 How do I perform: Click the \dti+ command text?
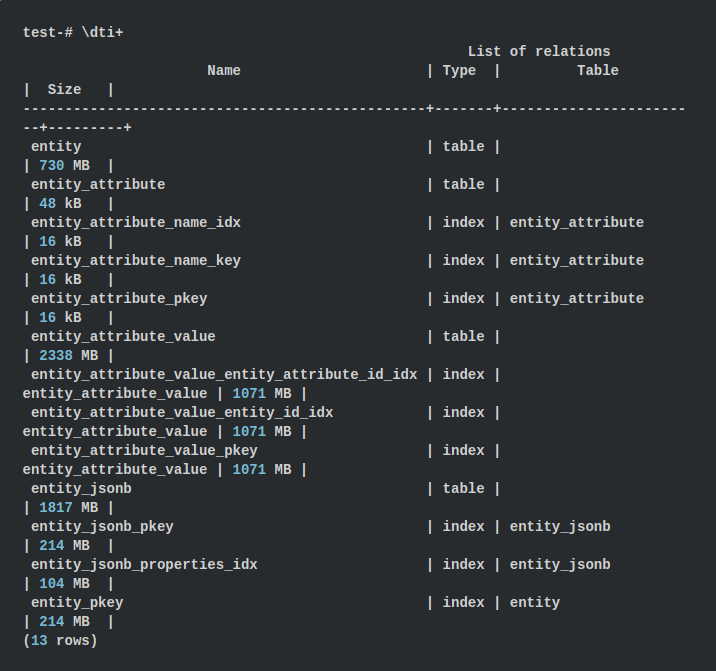pyautogui.click(x=102, y=33)
